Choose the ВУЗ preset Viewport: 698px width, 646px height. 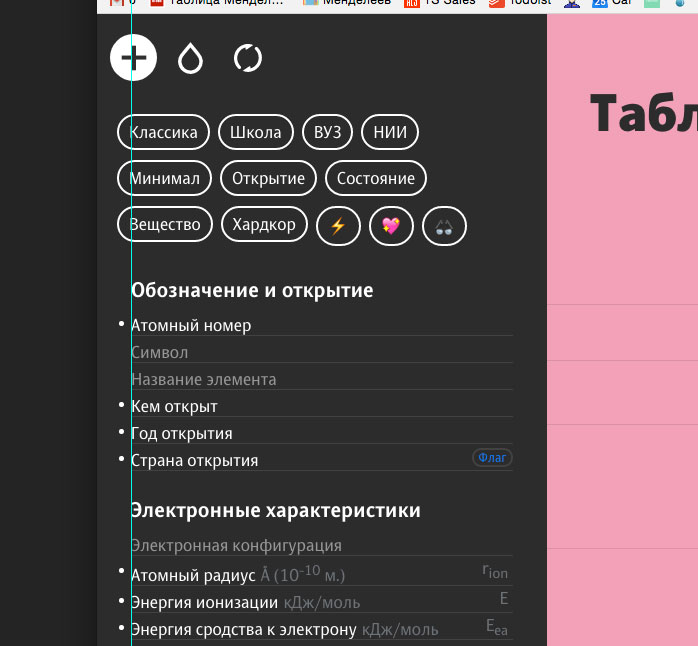pos(327,132)
